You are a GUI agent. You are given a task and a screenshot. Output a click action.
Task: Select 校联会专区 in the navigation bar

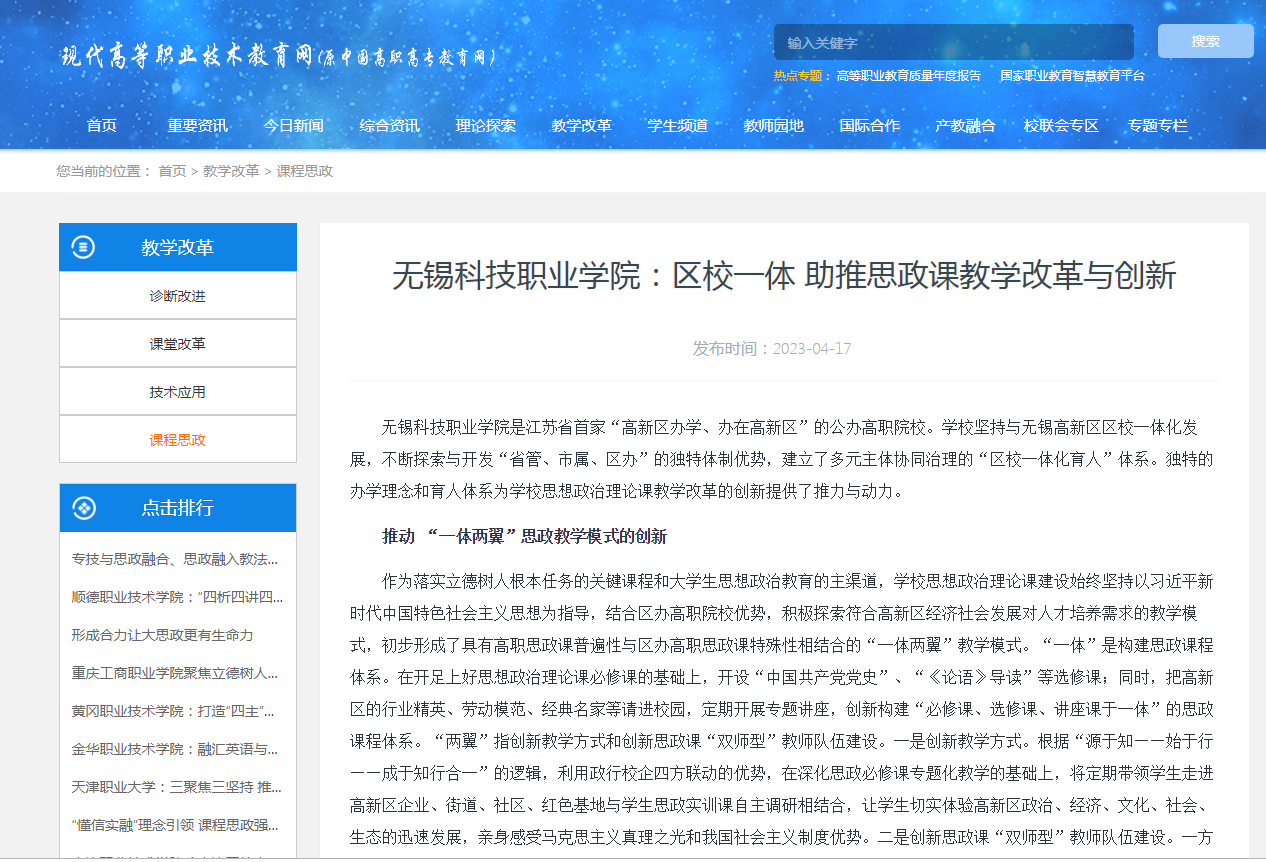[x=1061, y=125]
